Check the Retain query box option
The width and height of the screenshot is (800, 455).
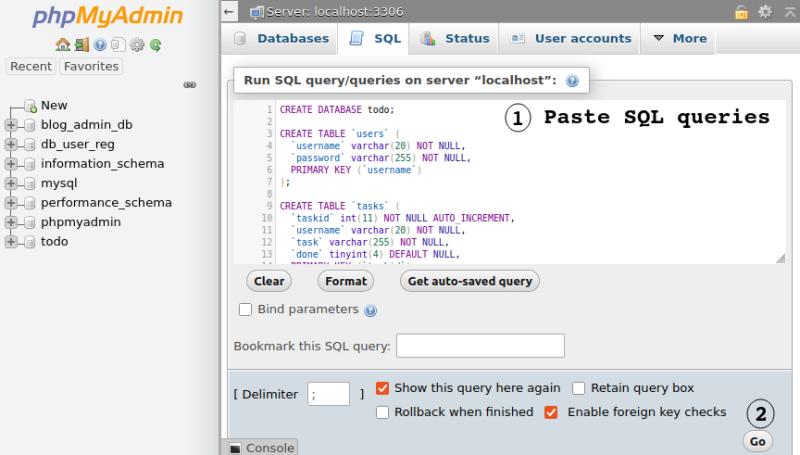click(x=579, y=388)
